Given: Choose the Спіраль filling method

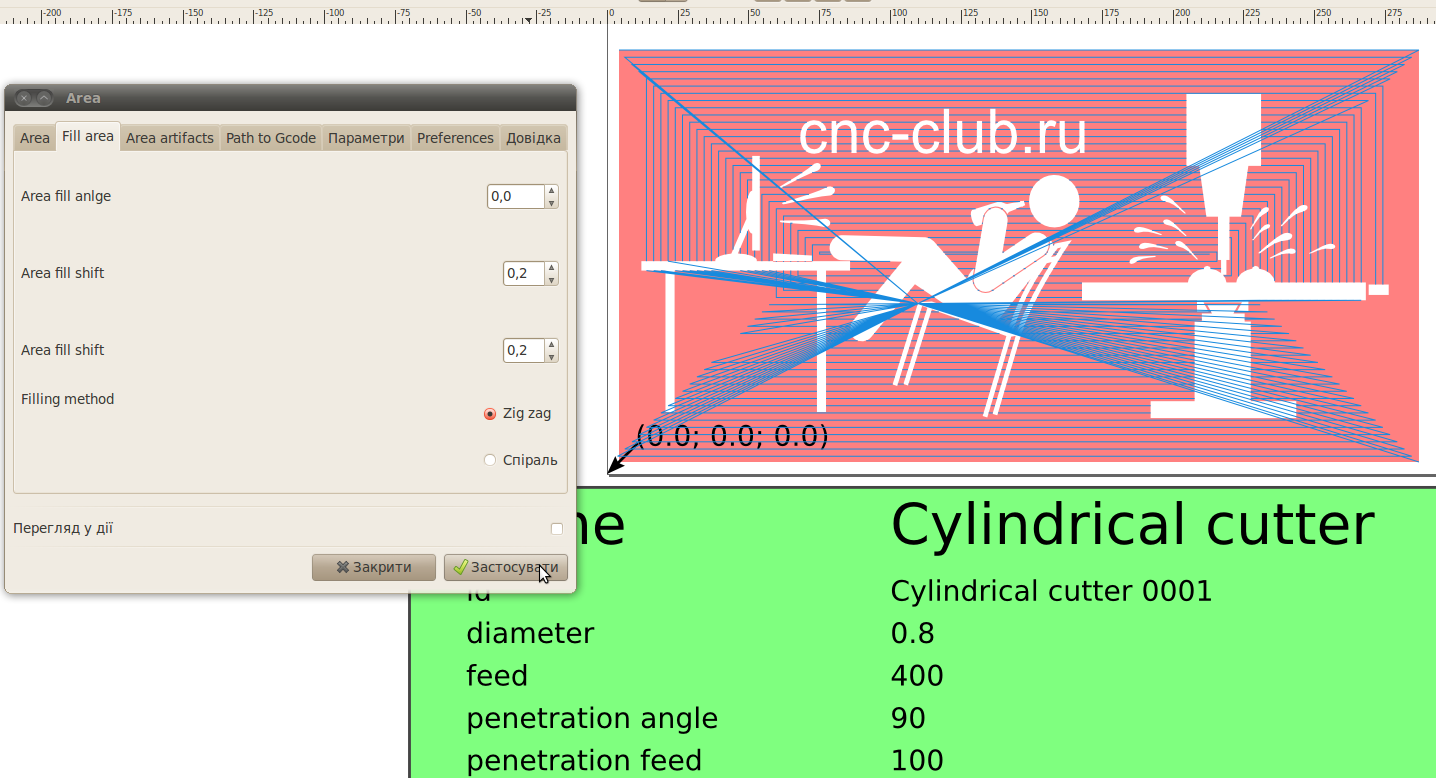Looking at the screenshot, I should coord(490,460).
